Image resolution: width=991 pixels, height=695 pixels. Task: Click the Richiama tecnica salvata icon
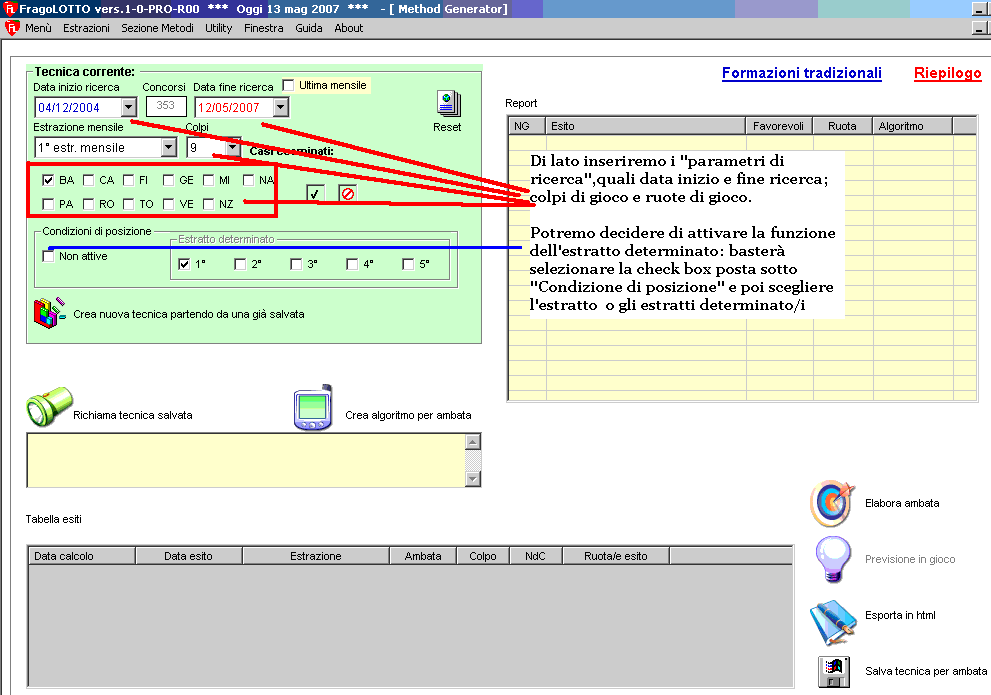click(x=46, y=410)
